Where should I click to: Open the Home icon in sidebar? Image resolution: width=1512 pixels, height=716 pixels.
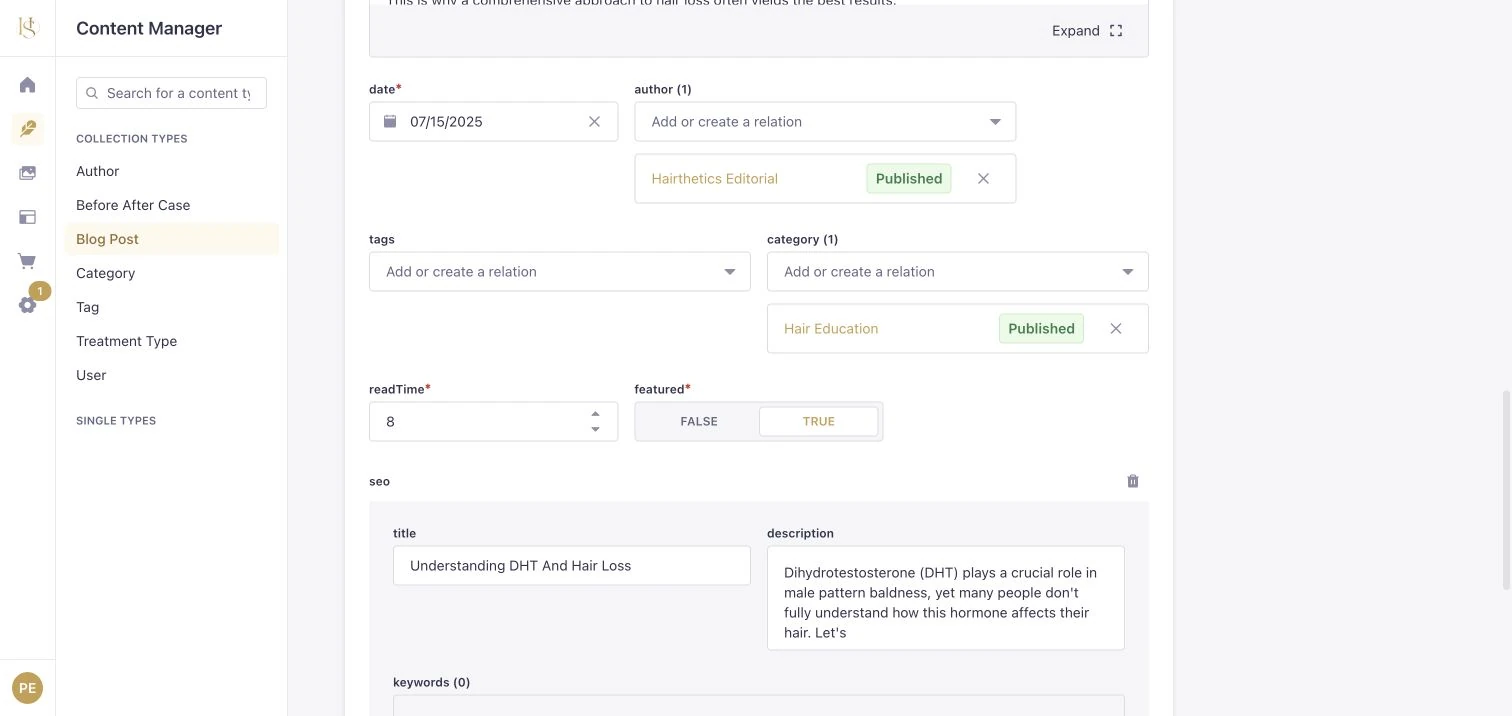(x=27, y=85)
